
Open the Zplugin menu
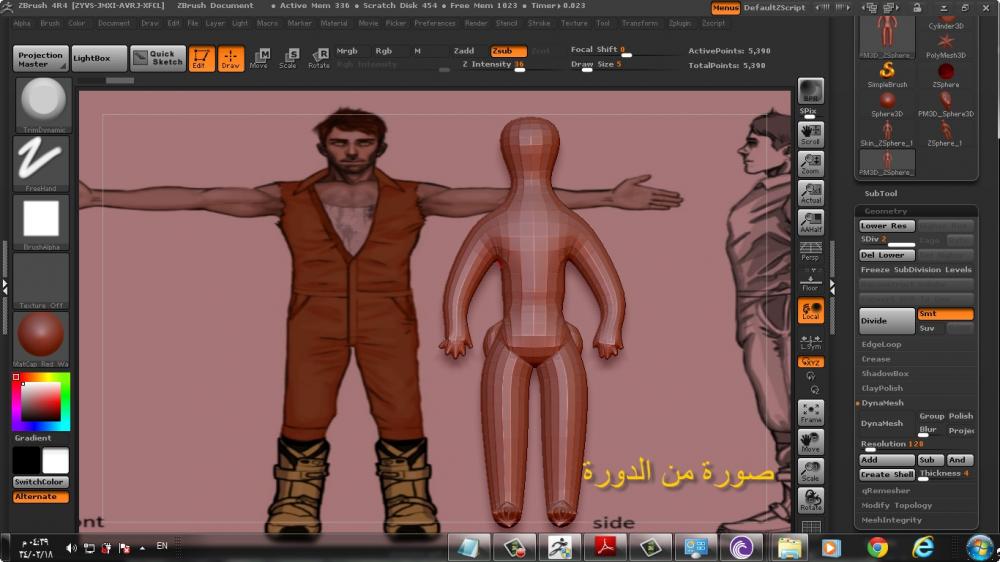point(679,23)
